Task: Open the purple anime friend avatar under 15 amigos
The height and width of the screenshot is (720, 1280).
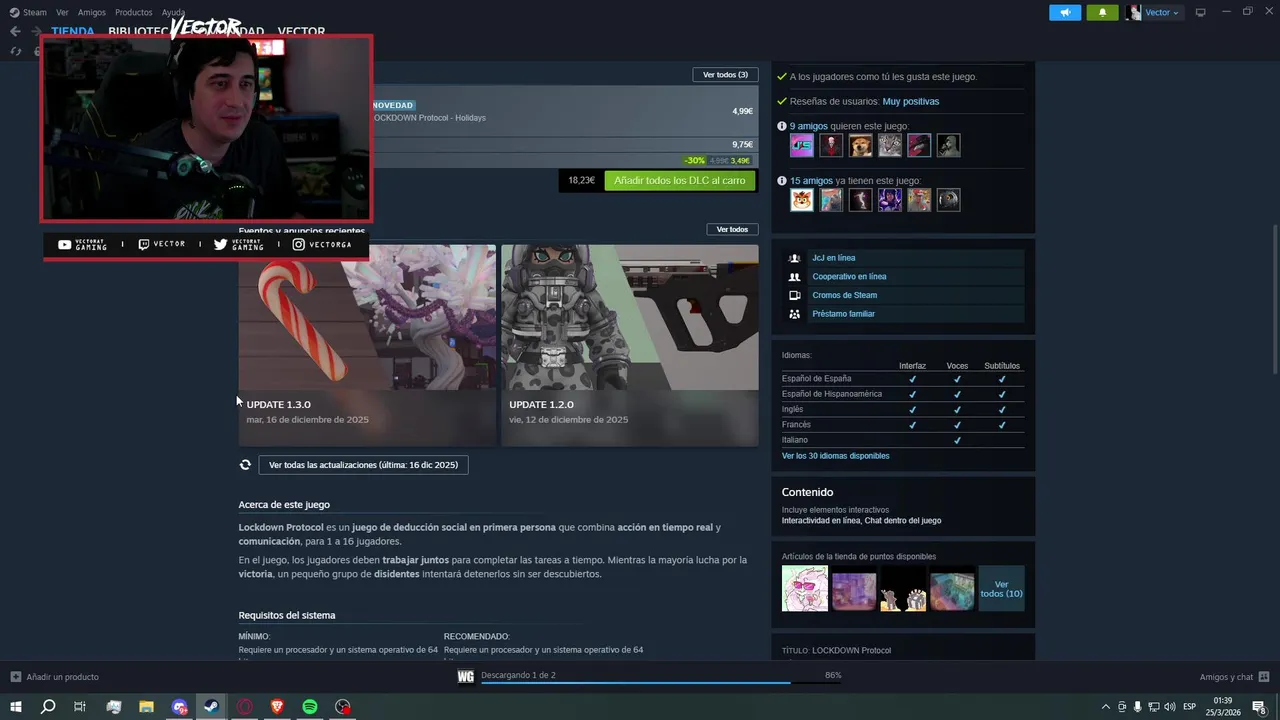Action: click(890, 200)
